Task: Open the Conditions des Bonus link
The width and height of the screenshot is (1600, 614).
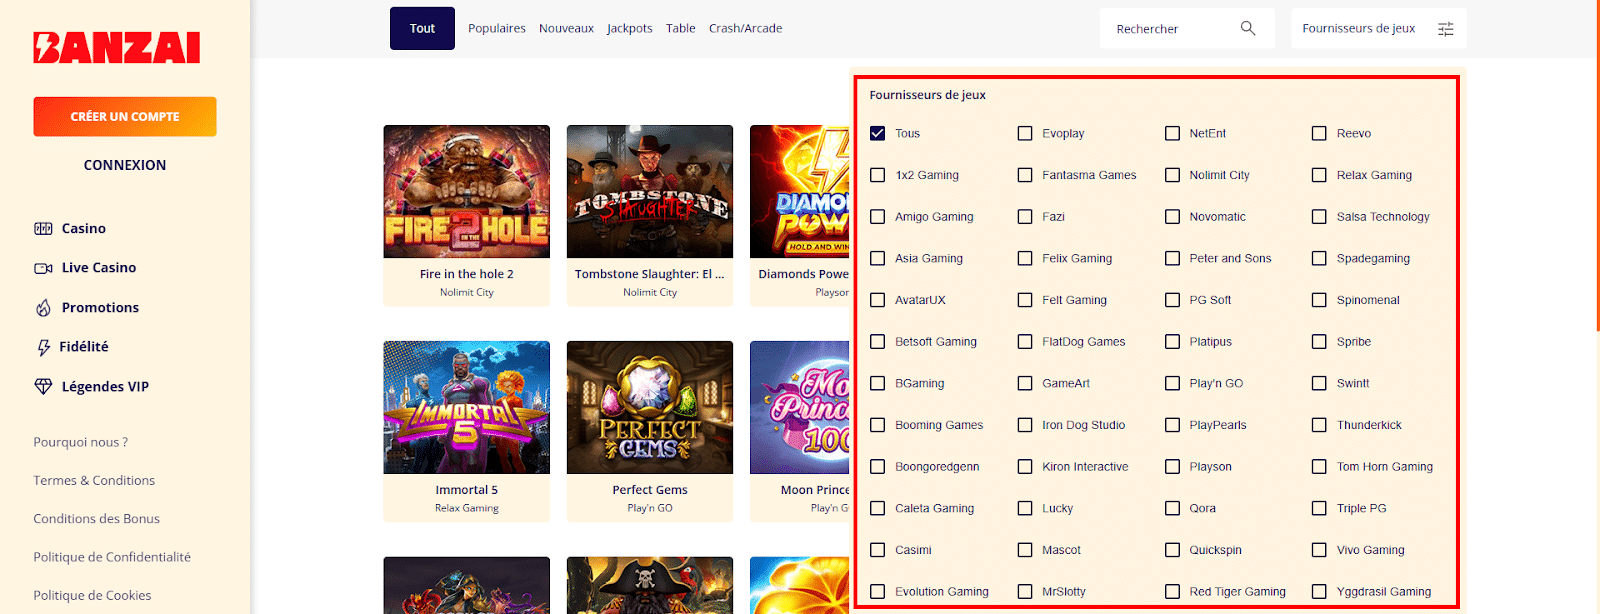Action: pos(97,518)
